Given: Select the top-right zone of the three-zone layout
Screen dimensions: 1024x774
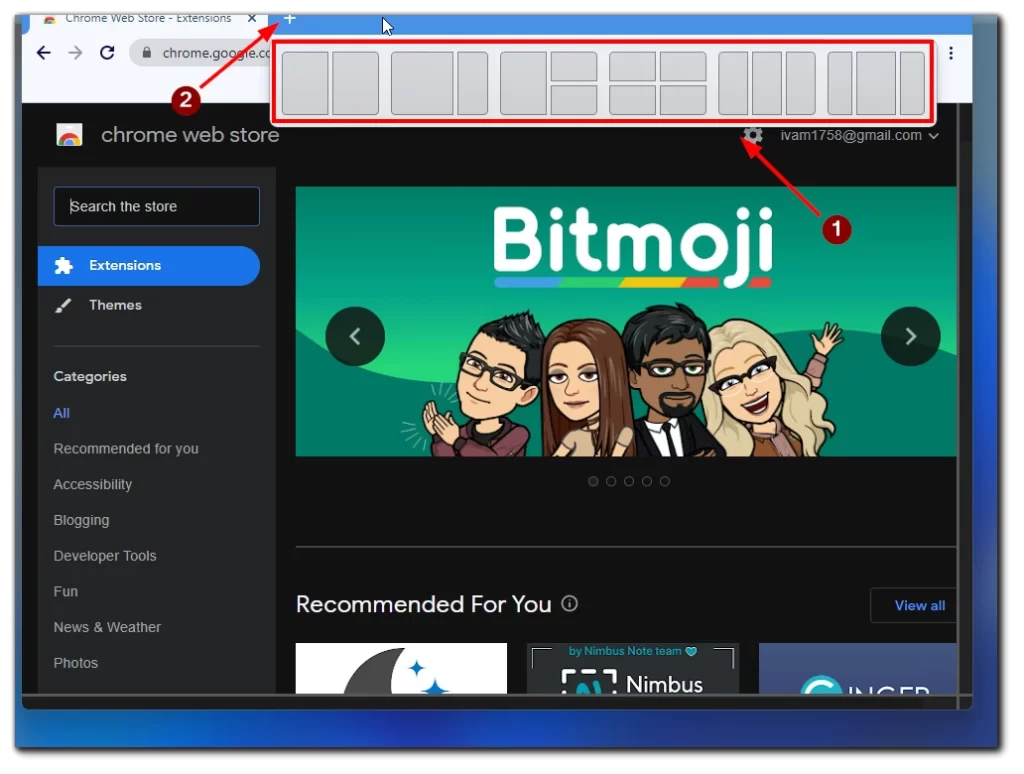Looking at the screenshot, I should click(574, 67).
